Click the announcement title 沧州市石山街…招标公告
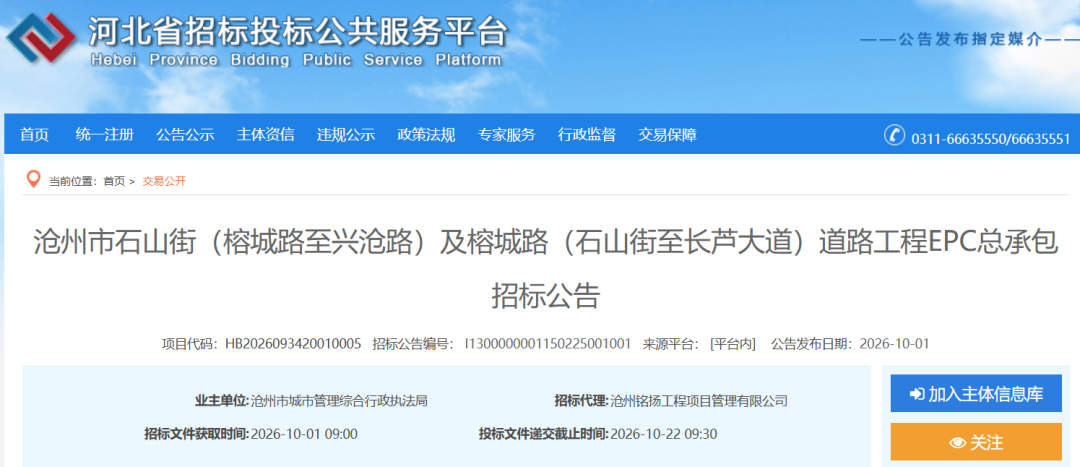This screenshot has height=467, width=1080. (x=546, y=269)
